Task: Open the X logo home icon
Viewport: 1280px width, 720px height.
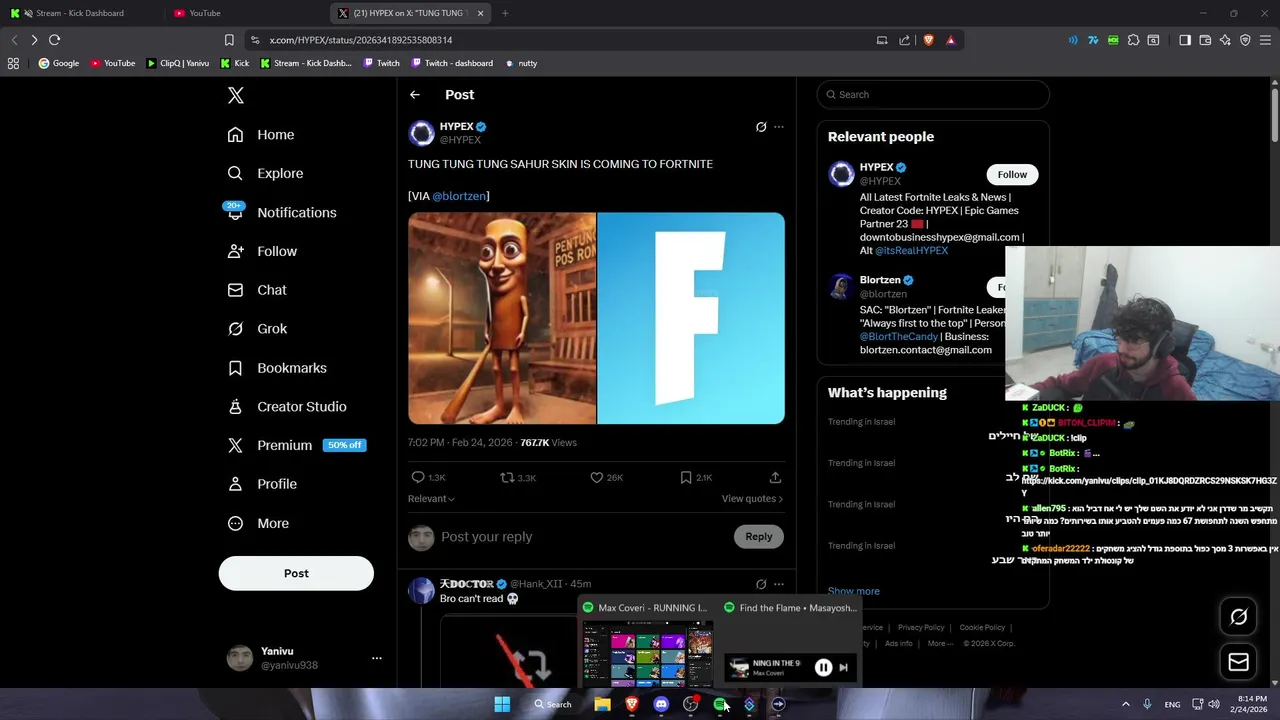Action: click(x=235, y=95)
